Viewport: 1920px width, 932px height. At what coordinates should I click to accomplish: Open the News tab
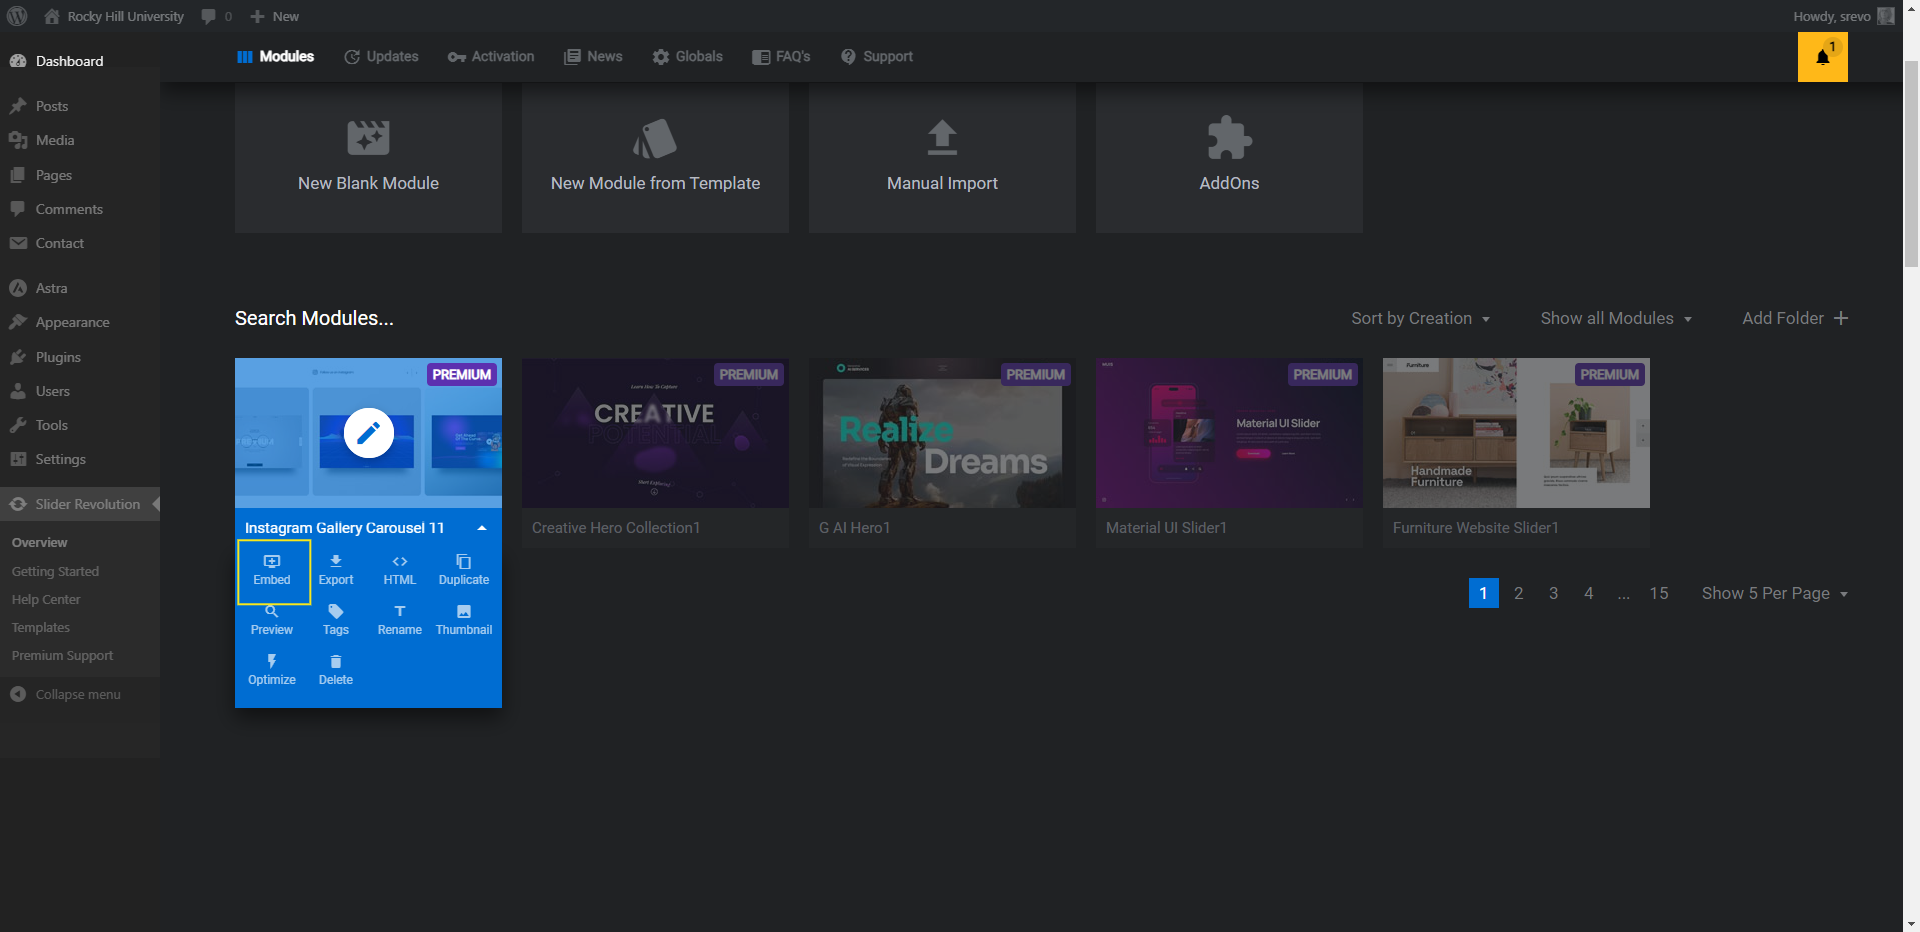tap(593, 57)
